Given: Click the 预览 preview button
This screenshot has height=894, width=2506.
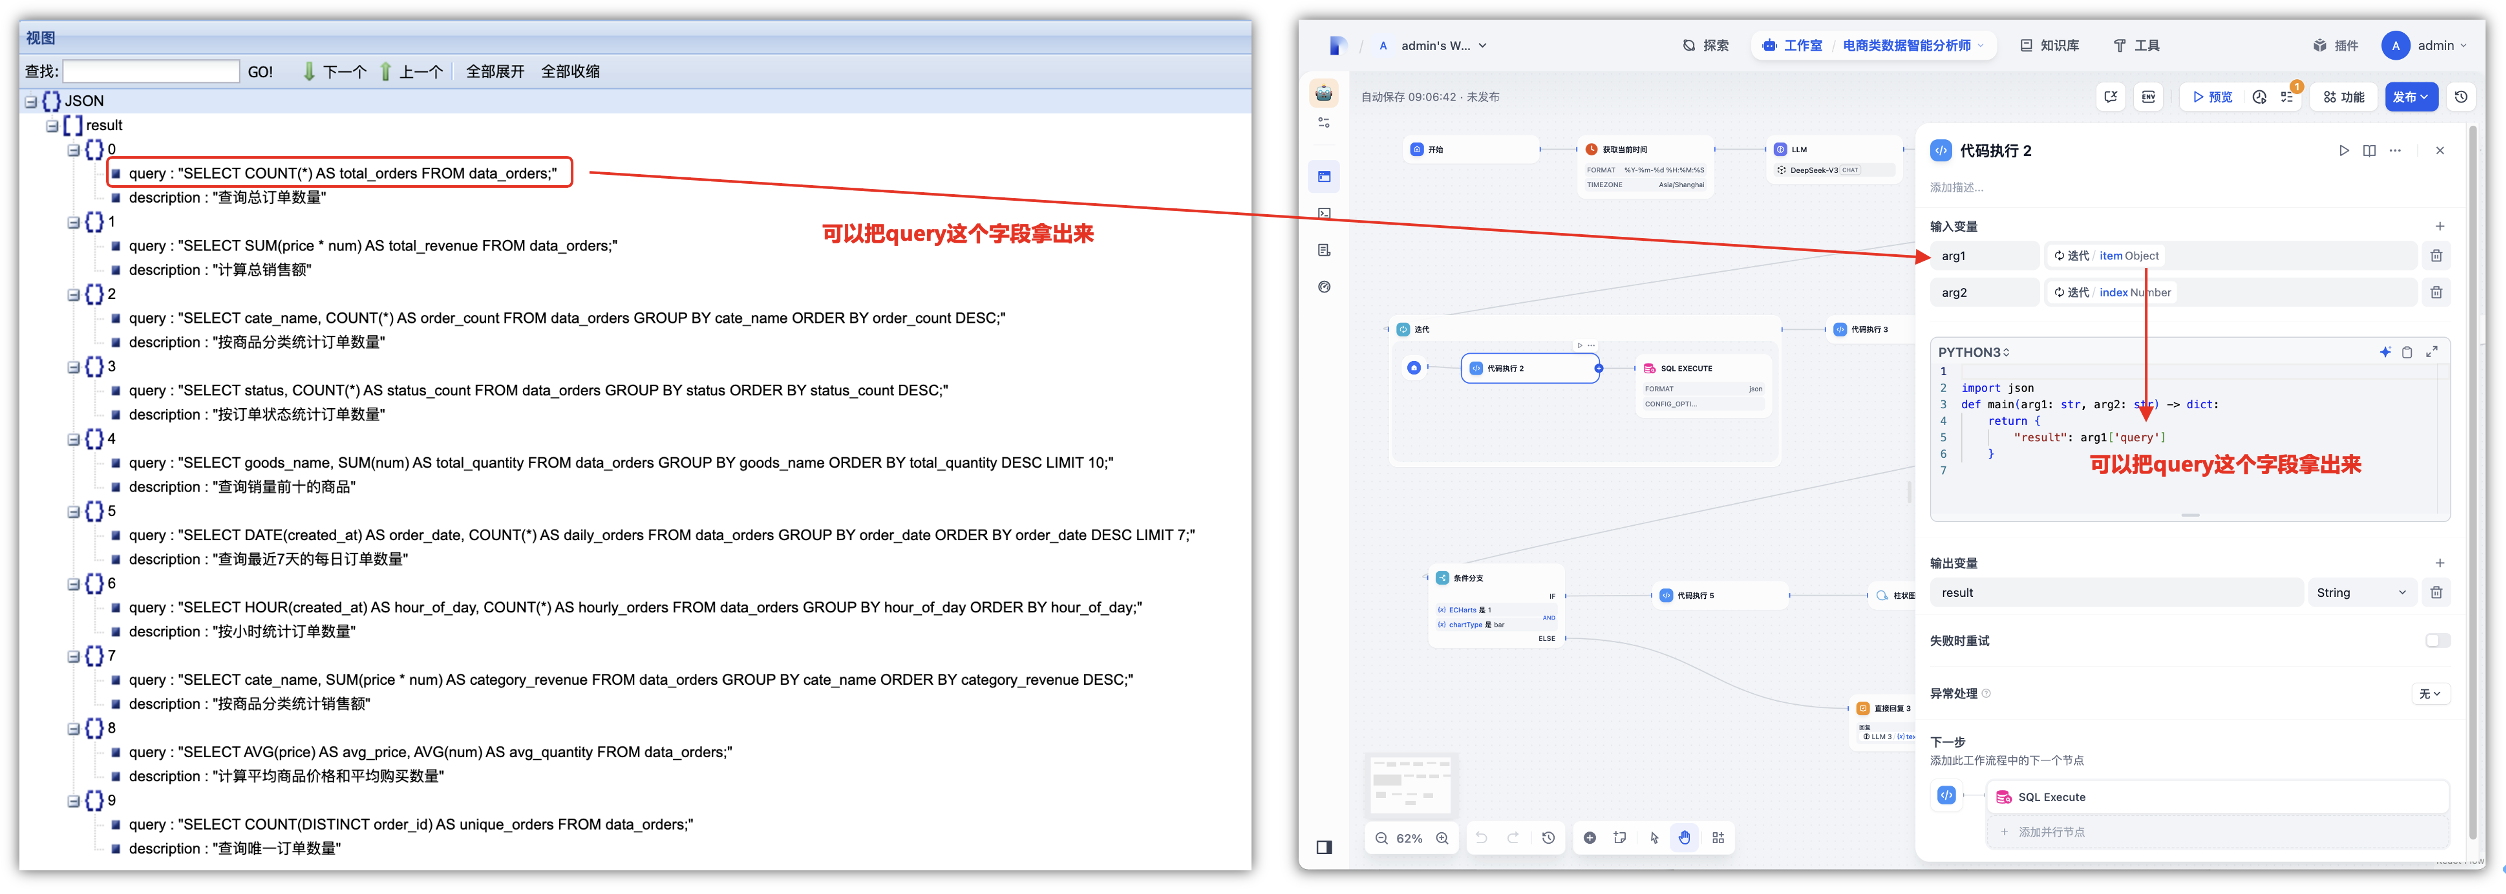Looking at the screenshot, I should [x=2212, y=97].
